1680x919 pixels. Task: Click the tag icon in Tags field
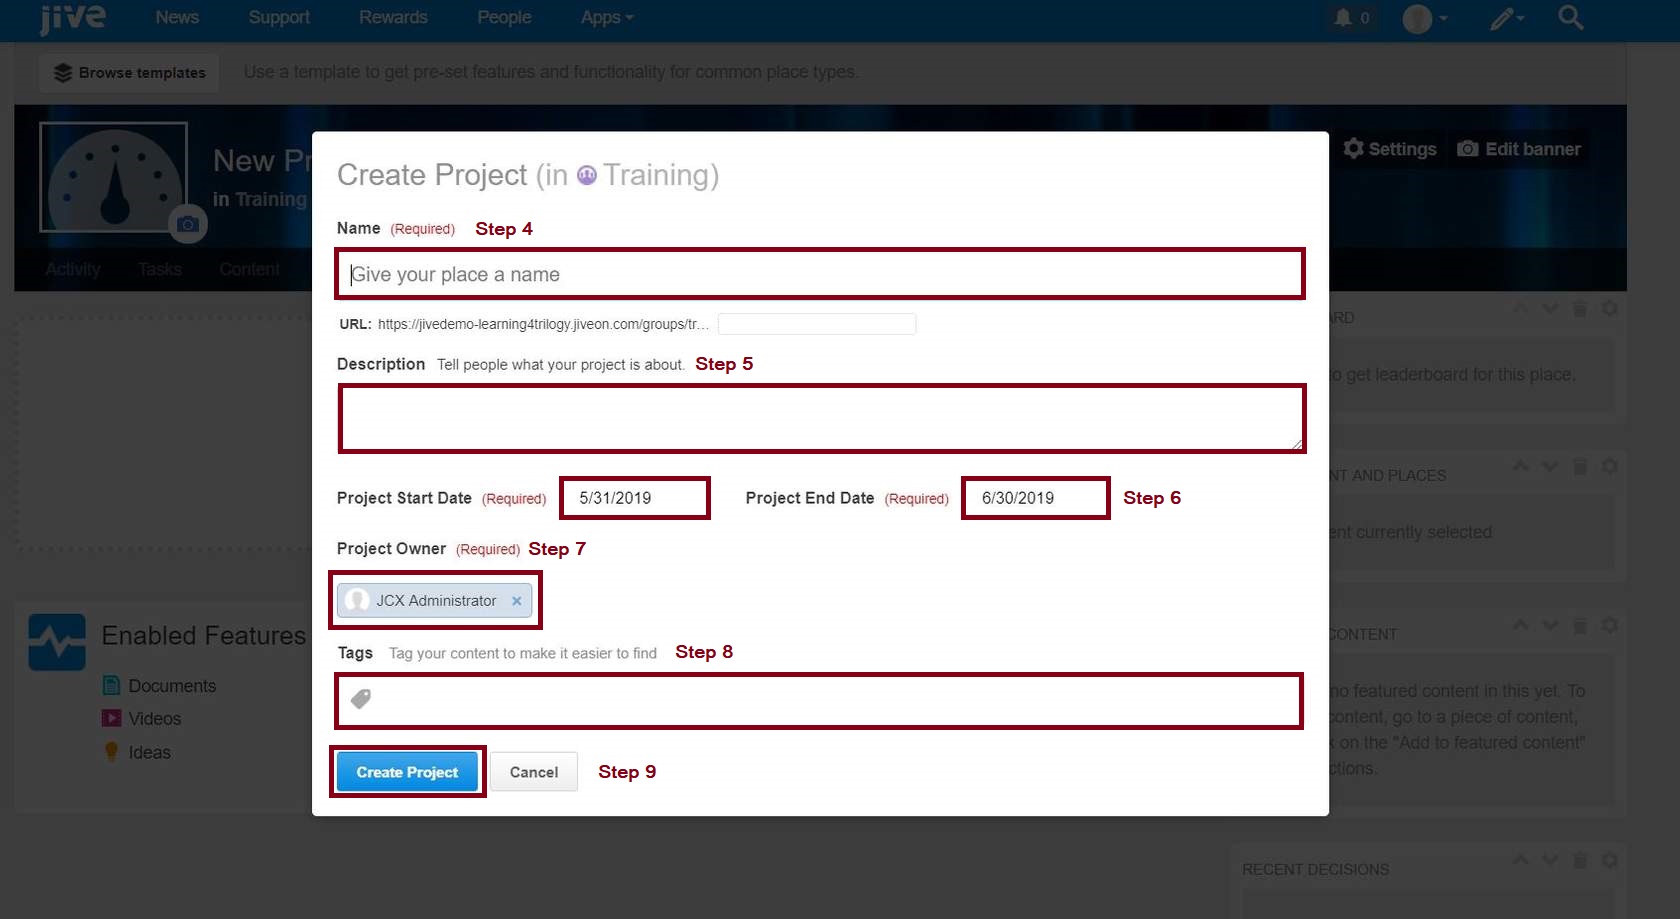pos(361,699)
